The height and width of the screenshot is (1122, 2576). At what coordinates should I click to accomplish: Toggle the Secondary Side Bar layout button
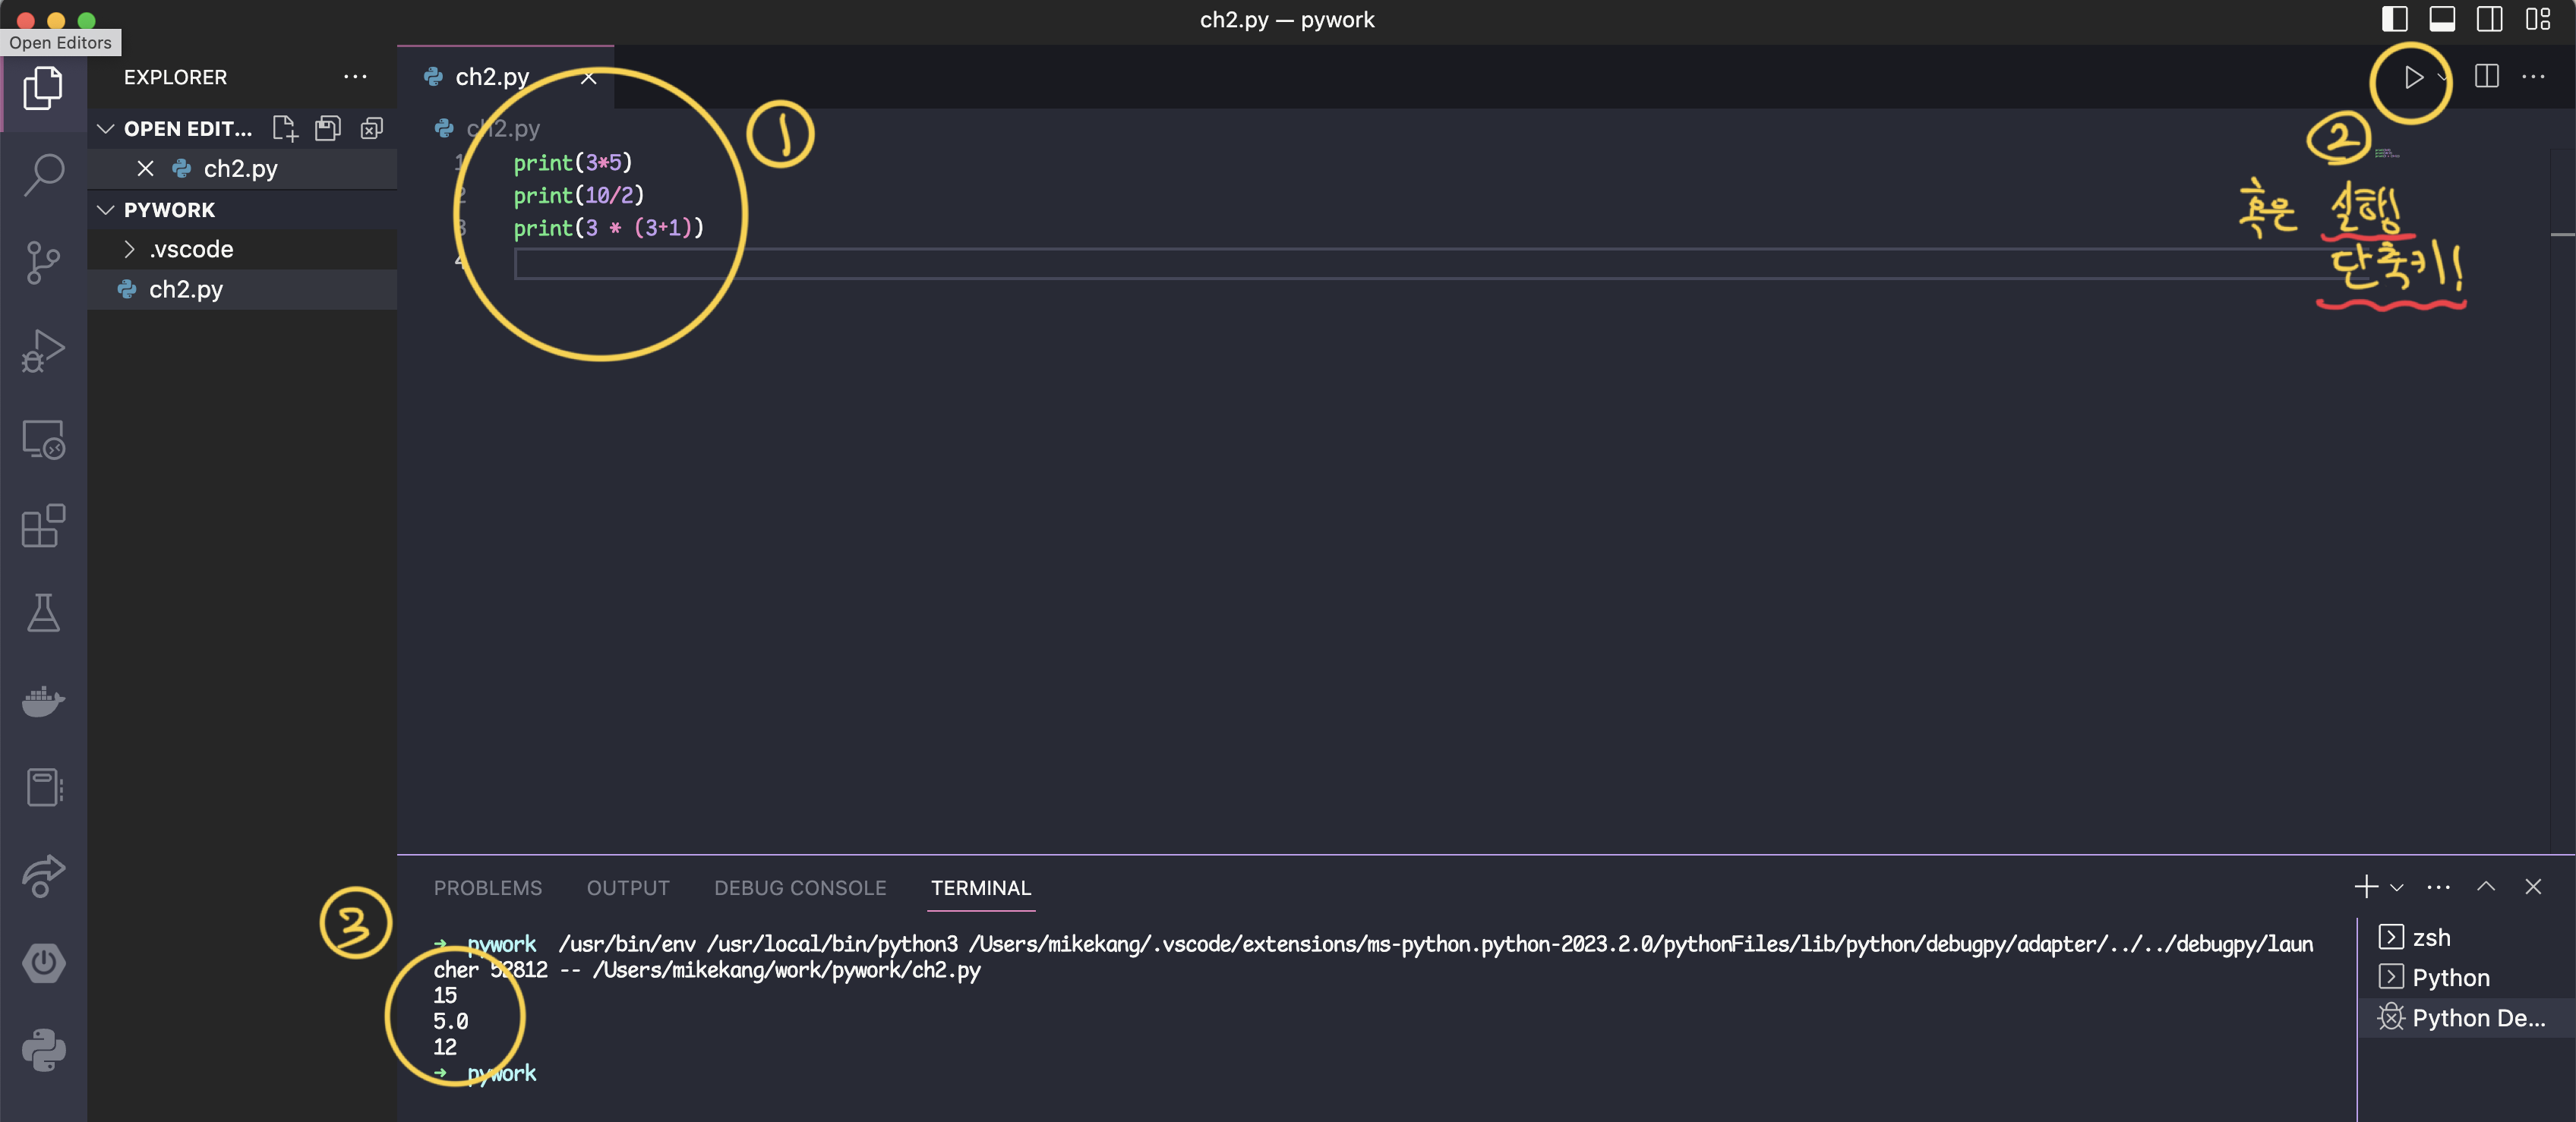tap(2490, 19)
